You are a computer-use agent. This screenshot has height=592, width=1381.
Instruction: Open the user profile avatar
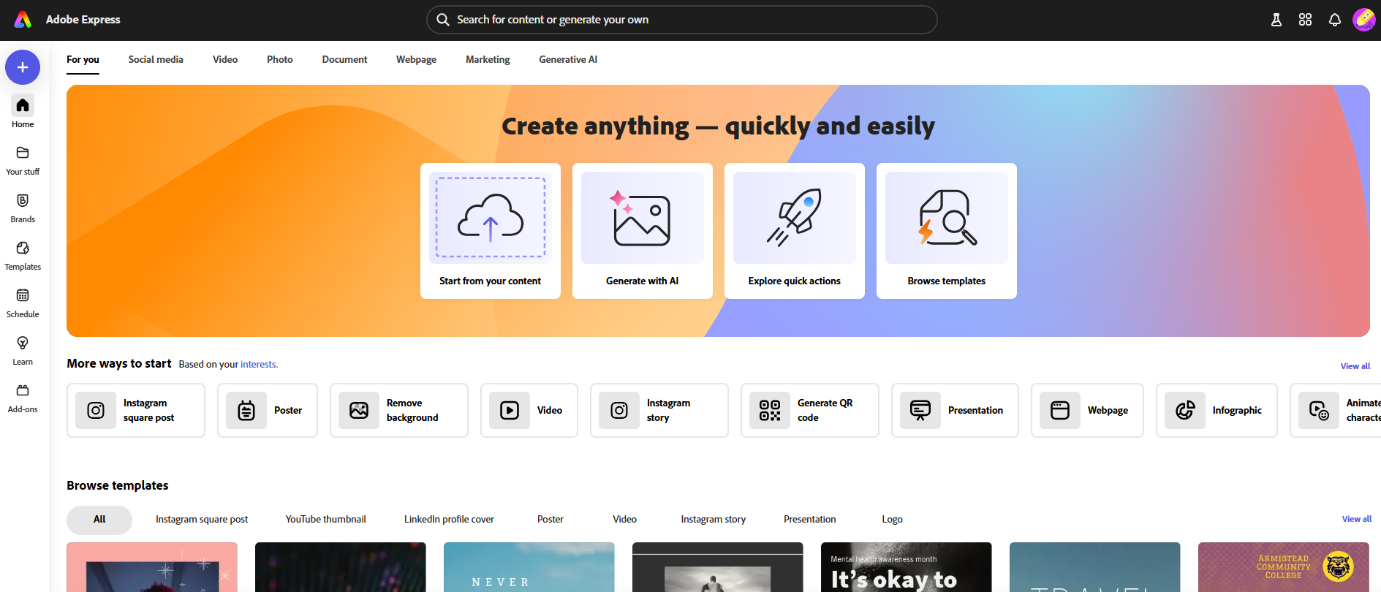click(x=1364, y=20)
